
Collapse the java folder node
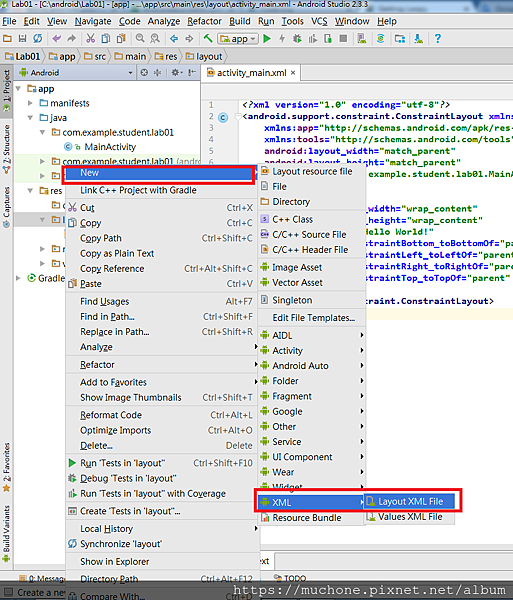(30, 118)
